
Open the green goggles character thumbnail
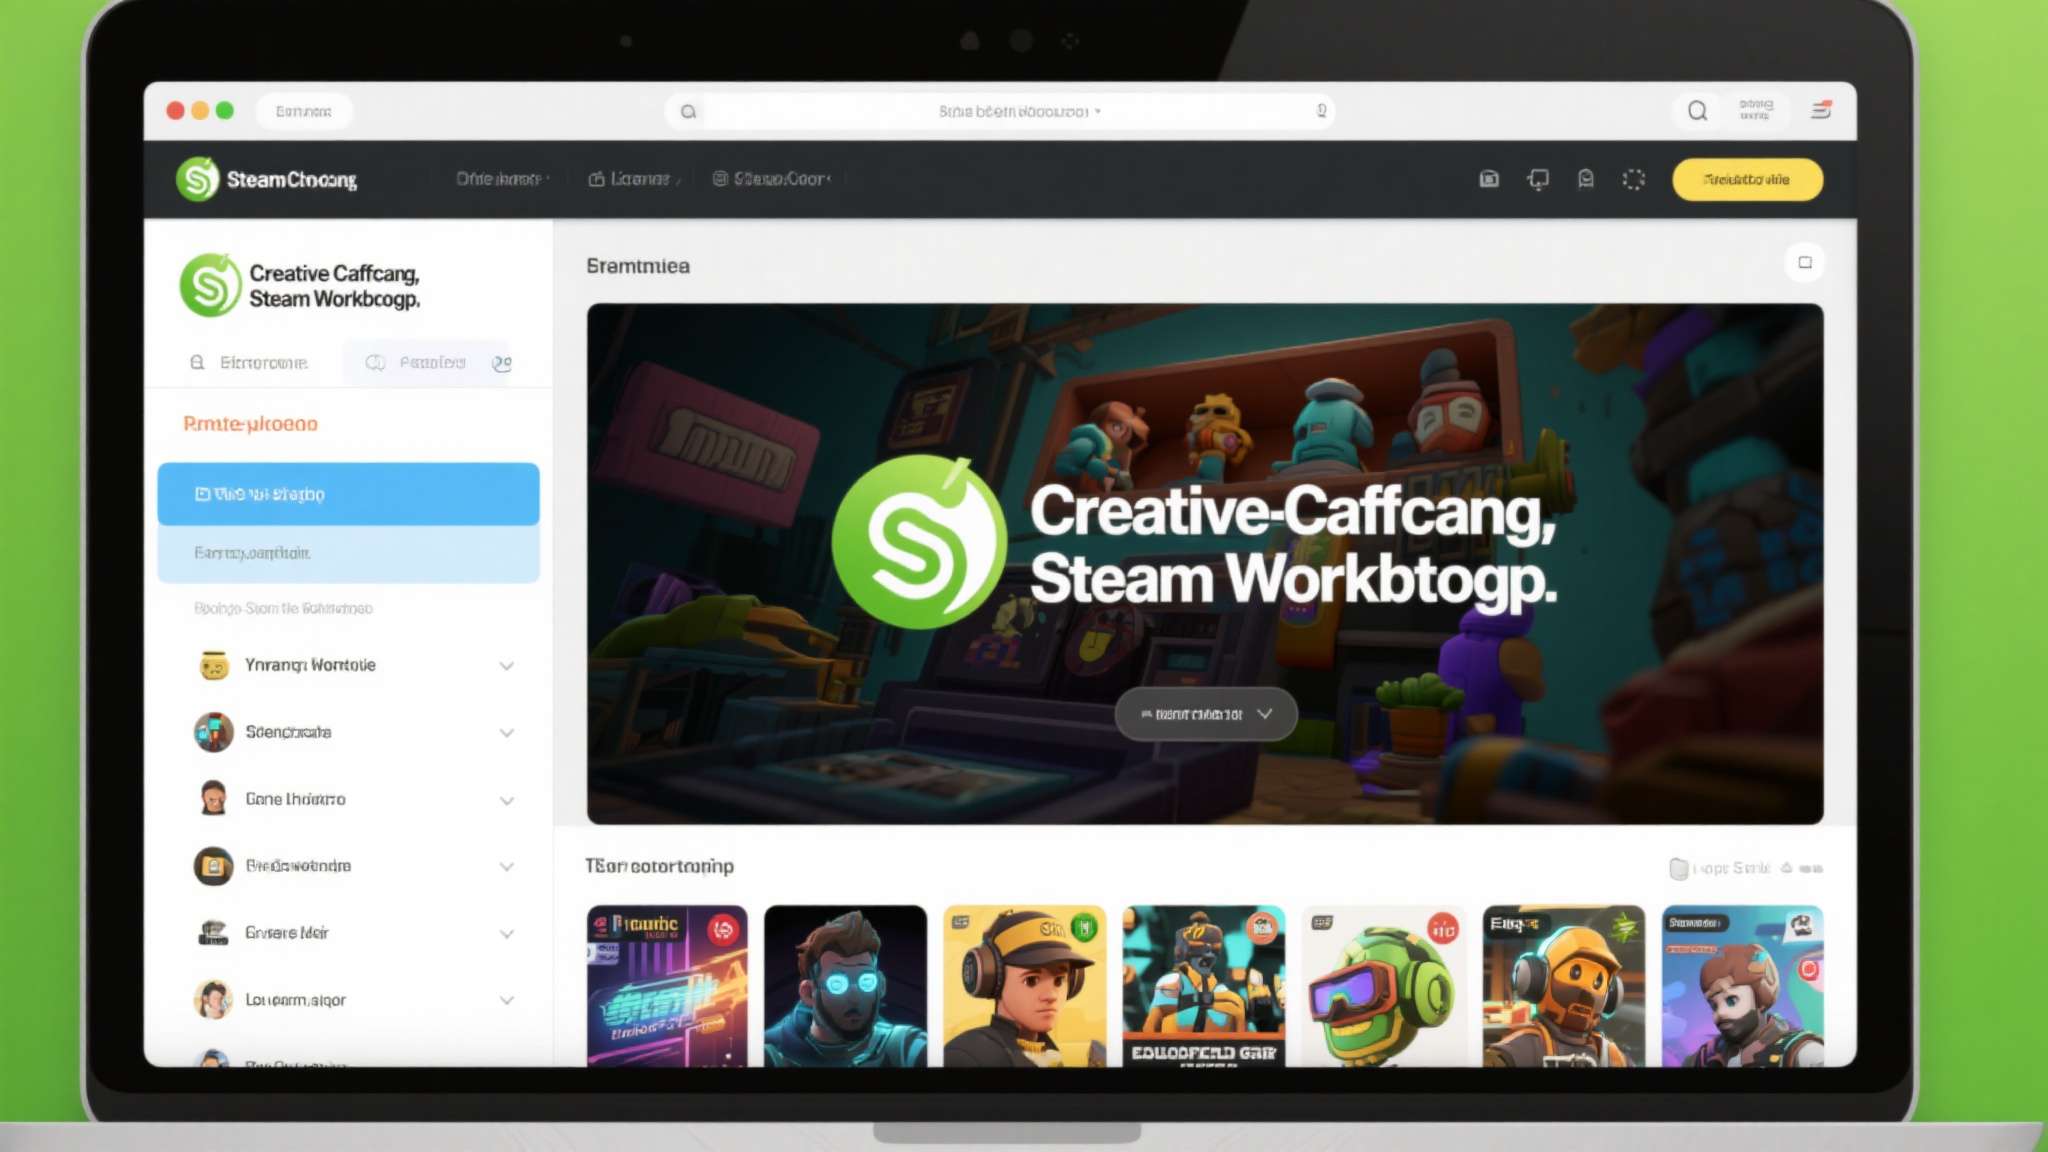coord(1383,986)
